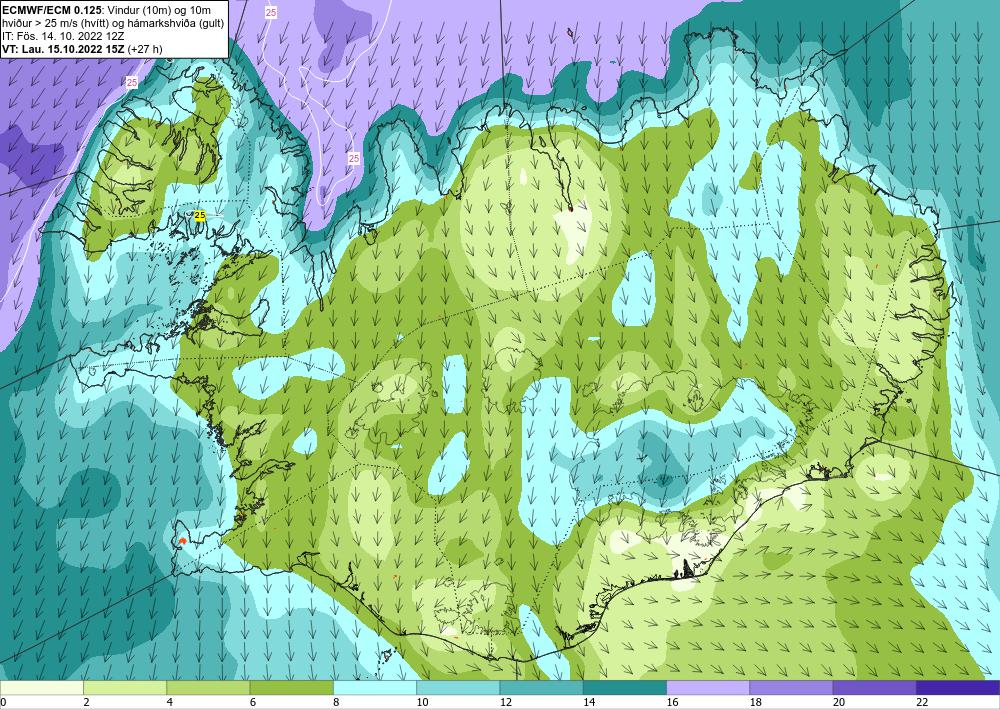This screenshot has width=1000, height=709.
Task: Click the 18–20 m/s purple legend swatch
Action: click(791, 687)
